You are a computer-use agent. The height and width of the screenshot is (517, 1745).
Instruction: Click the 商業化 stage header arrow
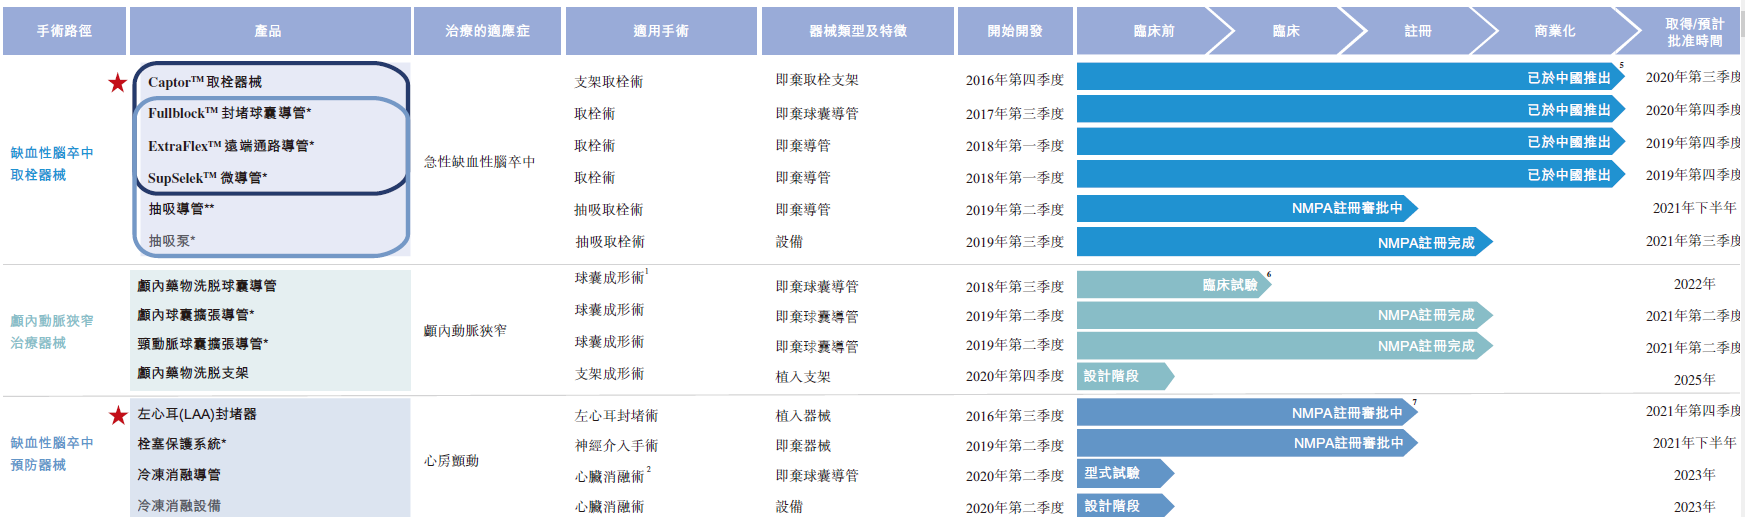[1555, 31]
